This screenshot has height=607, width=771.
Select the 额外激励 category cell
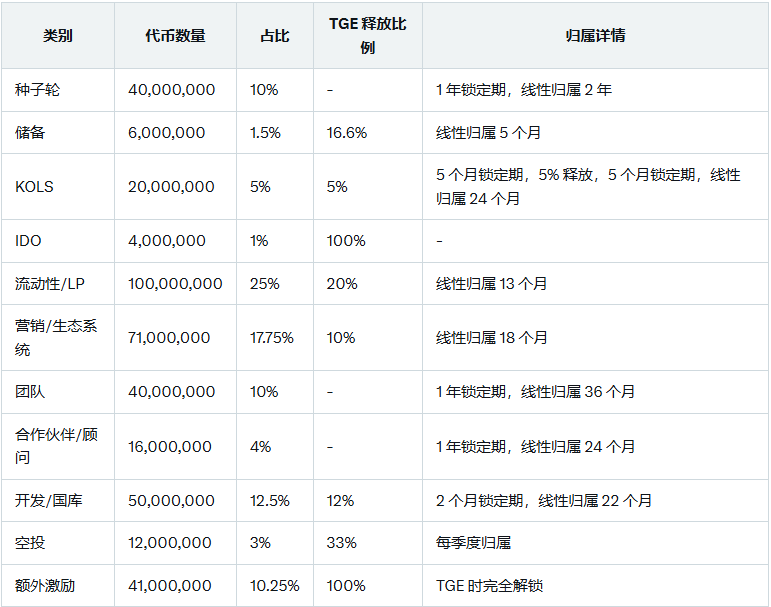click(58, 586)
